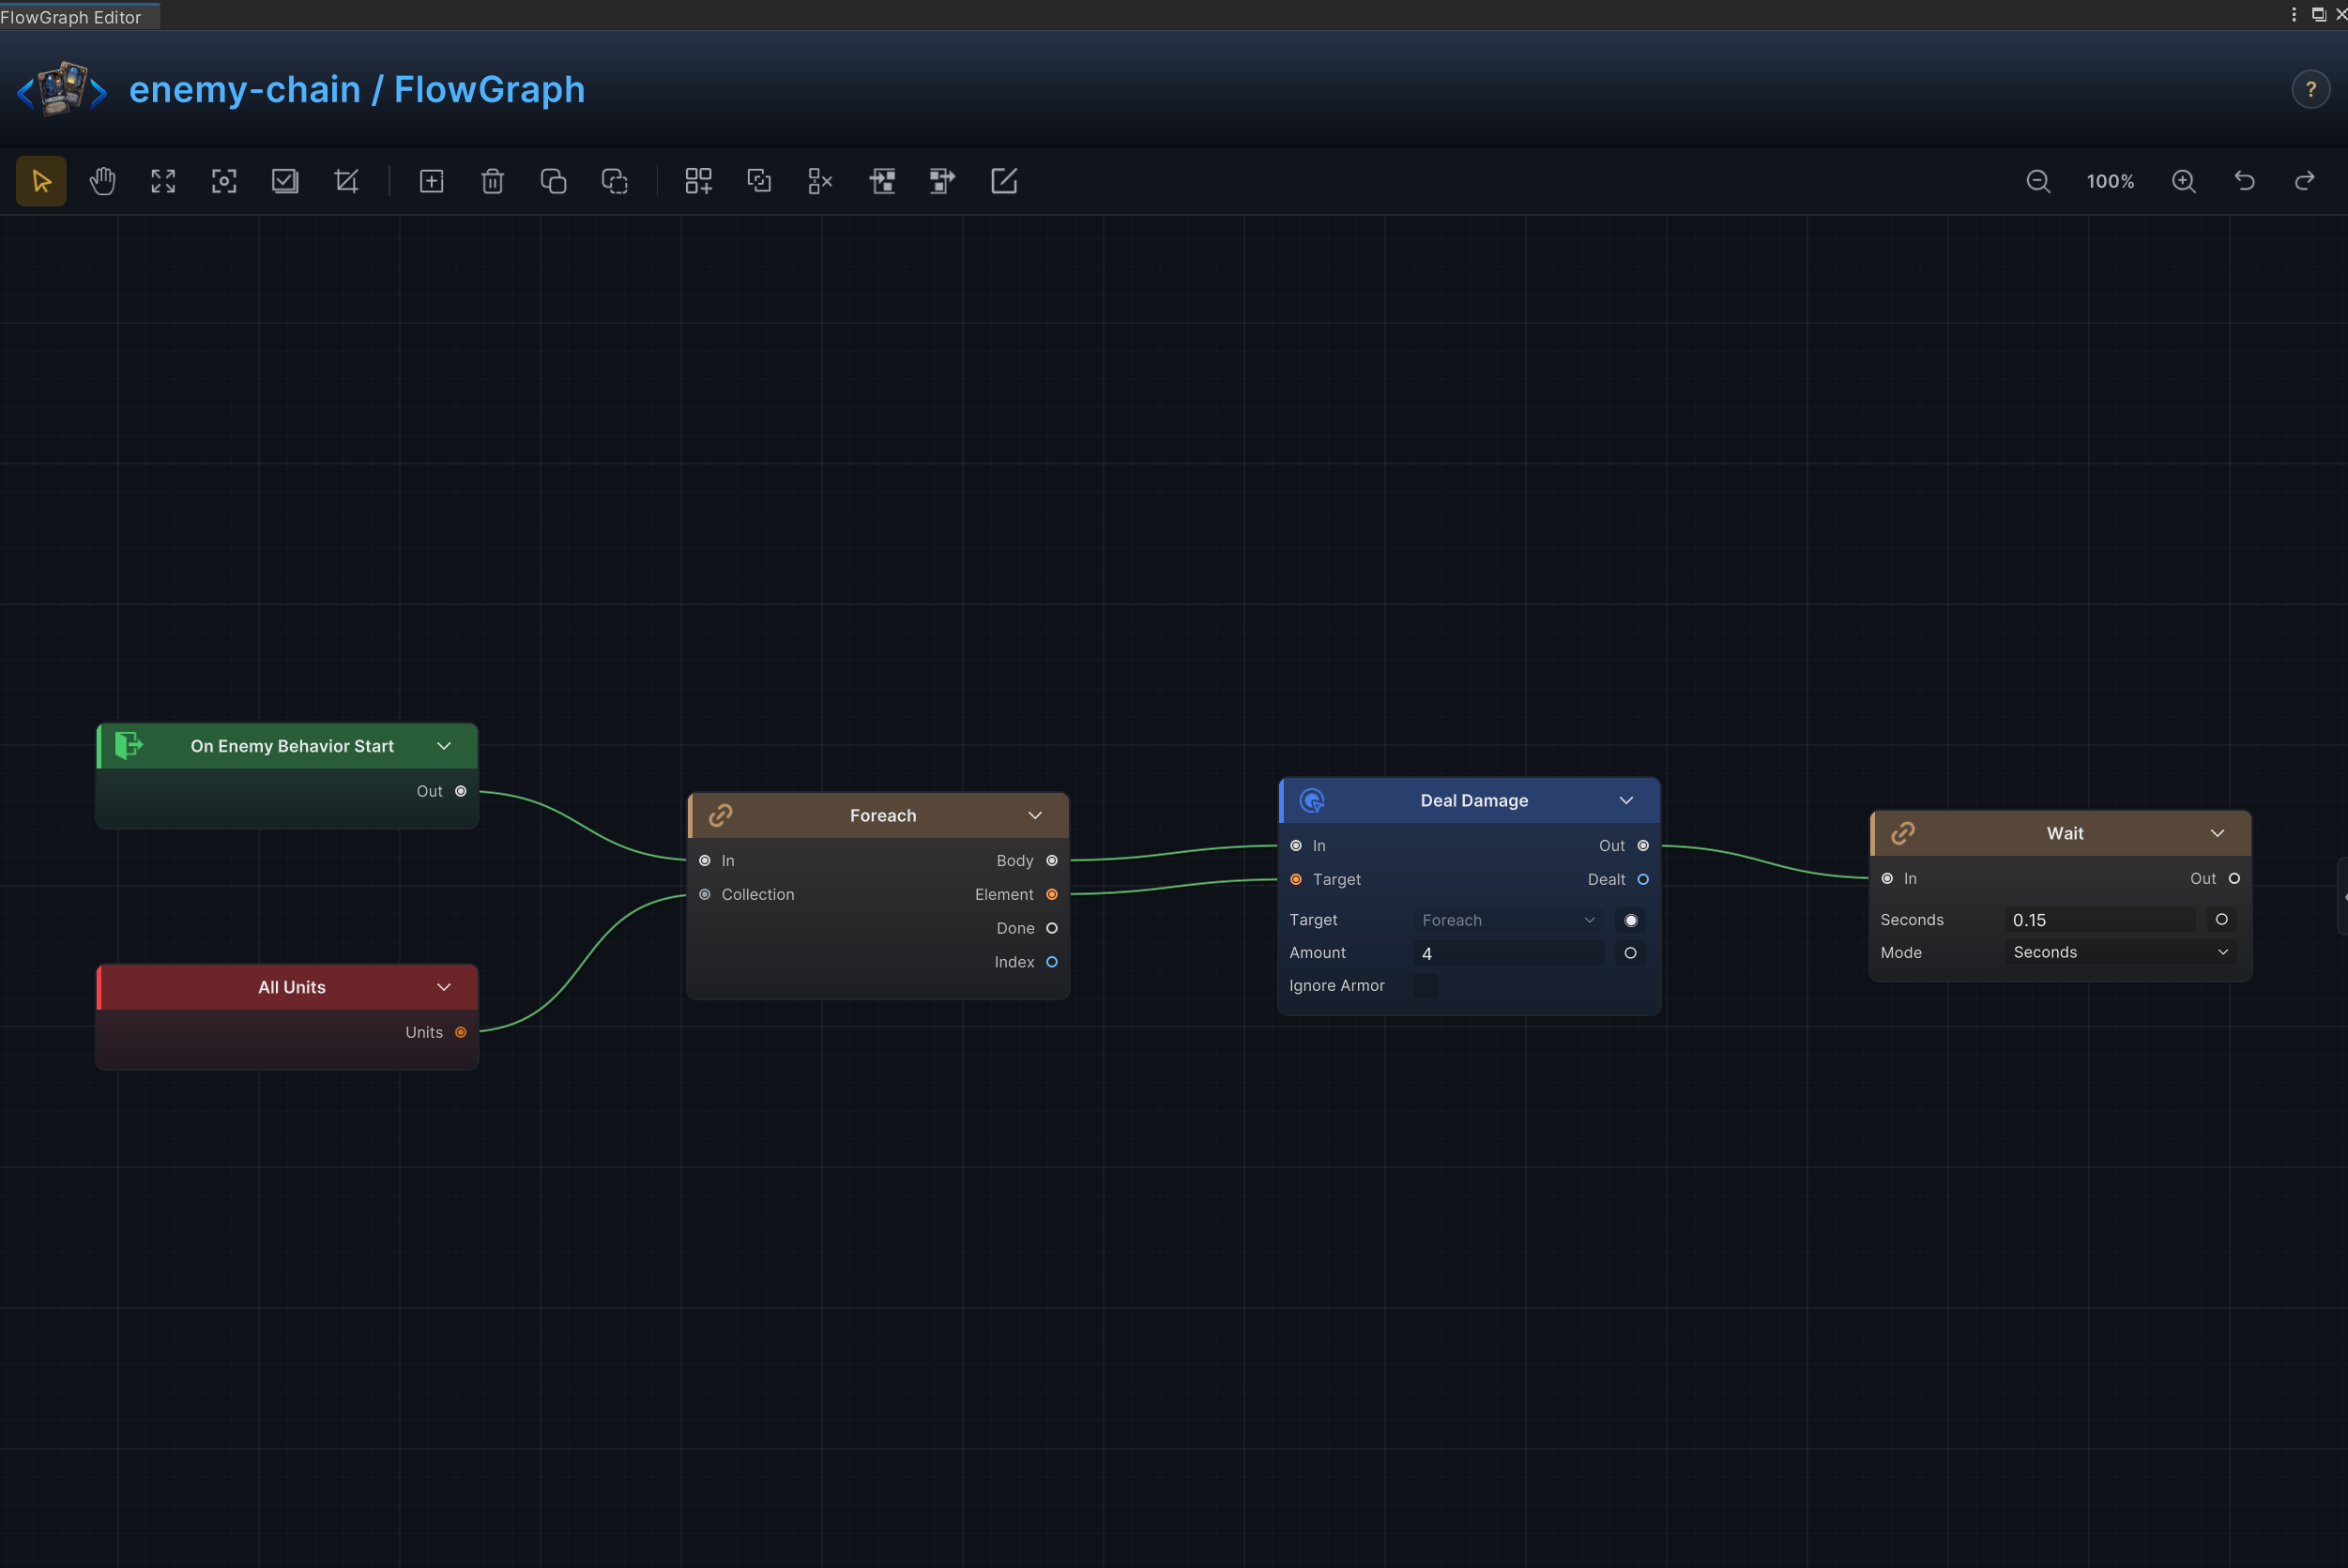Redo the last action
Viewport: 2348px width, 1568px height.
(x=2305, y=181)
